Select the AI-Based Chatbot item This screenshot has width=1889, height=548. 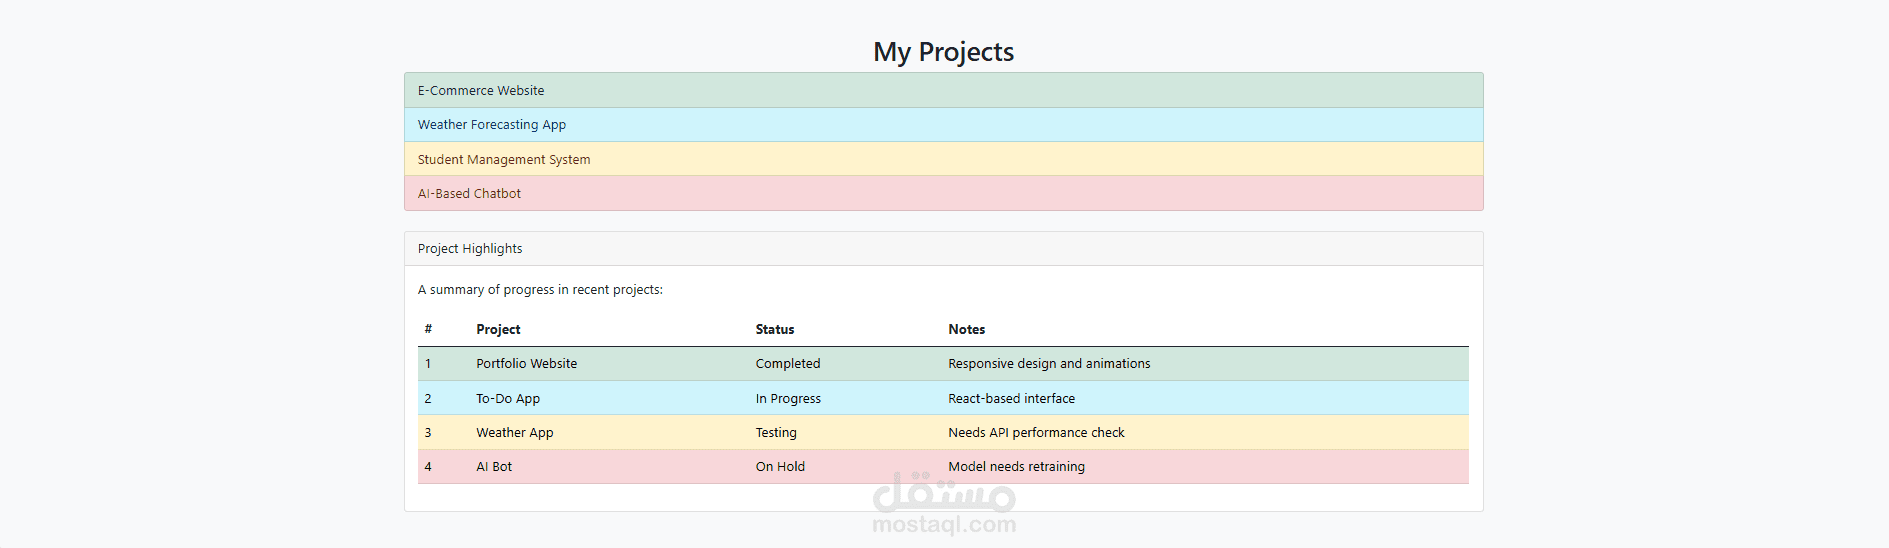[943, 193]
